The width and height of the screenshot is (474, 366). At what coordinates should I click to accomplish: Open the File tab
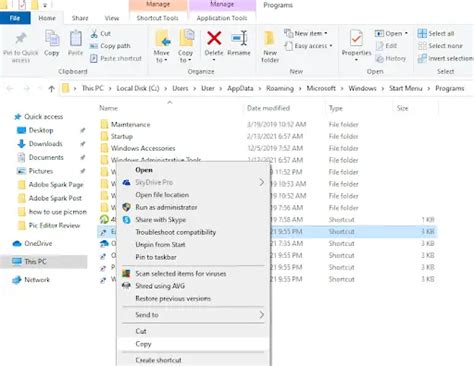[x=15, y=18]
